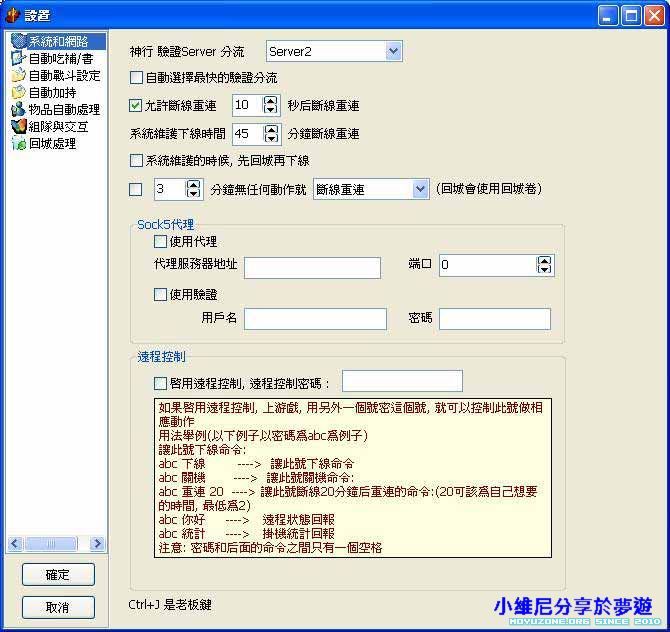Click the 自動戰斗設定 folder icon
This screenshot has height=632, width=670.
click(x=18, y=75)
